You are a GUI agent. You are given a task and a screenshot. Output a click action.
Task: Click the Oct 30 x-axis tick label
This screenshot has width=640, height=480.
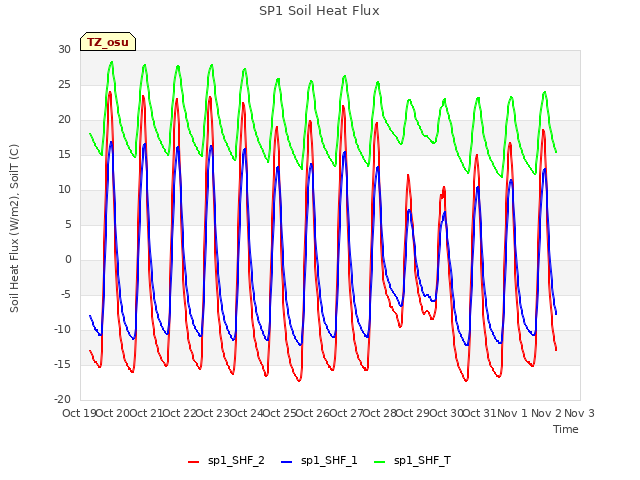[x=447, y=413]
